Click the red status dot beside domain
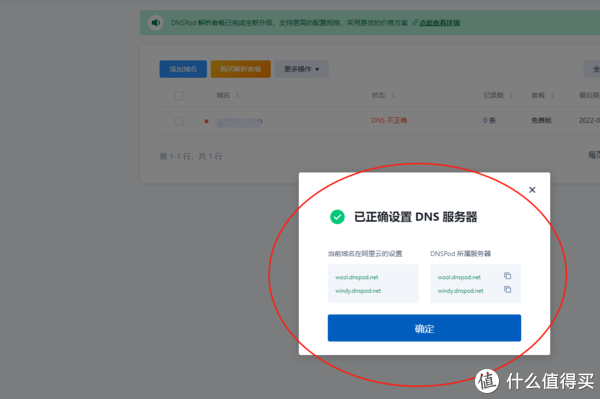Image resolution: width=600 pixels, height=399 pixels. 206,121
